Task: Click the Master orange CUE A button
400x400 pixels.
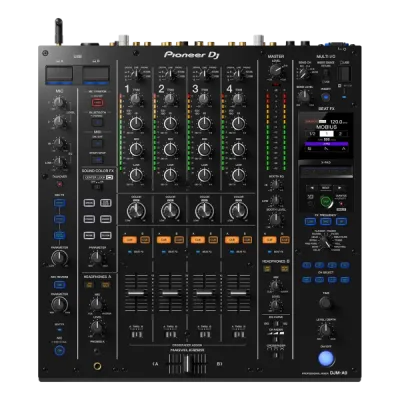Action: point(269,240)
